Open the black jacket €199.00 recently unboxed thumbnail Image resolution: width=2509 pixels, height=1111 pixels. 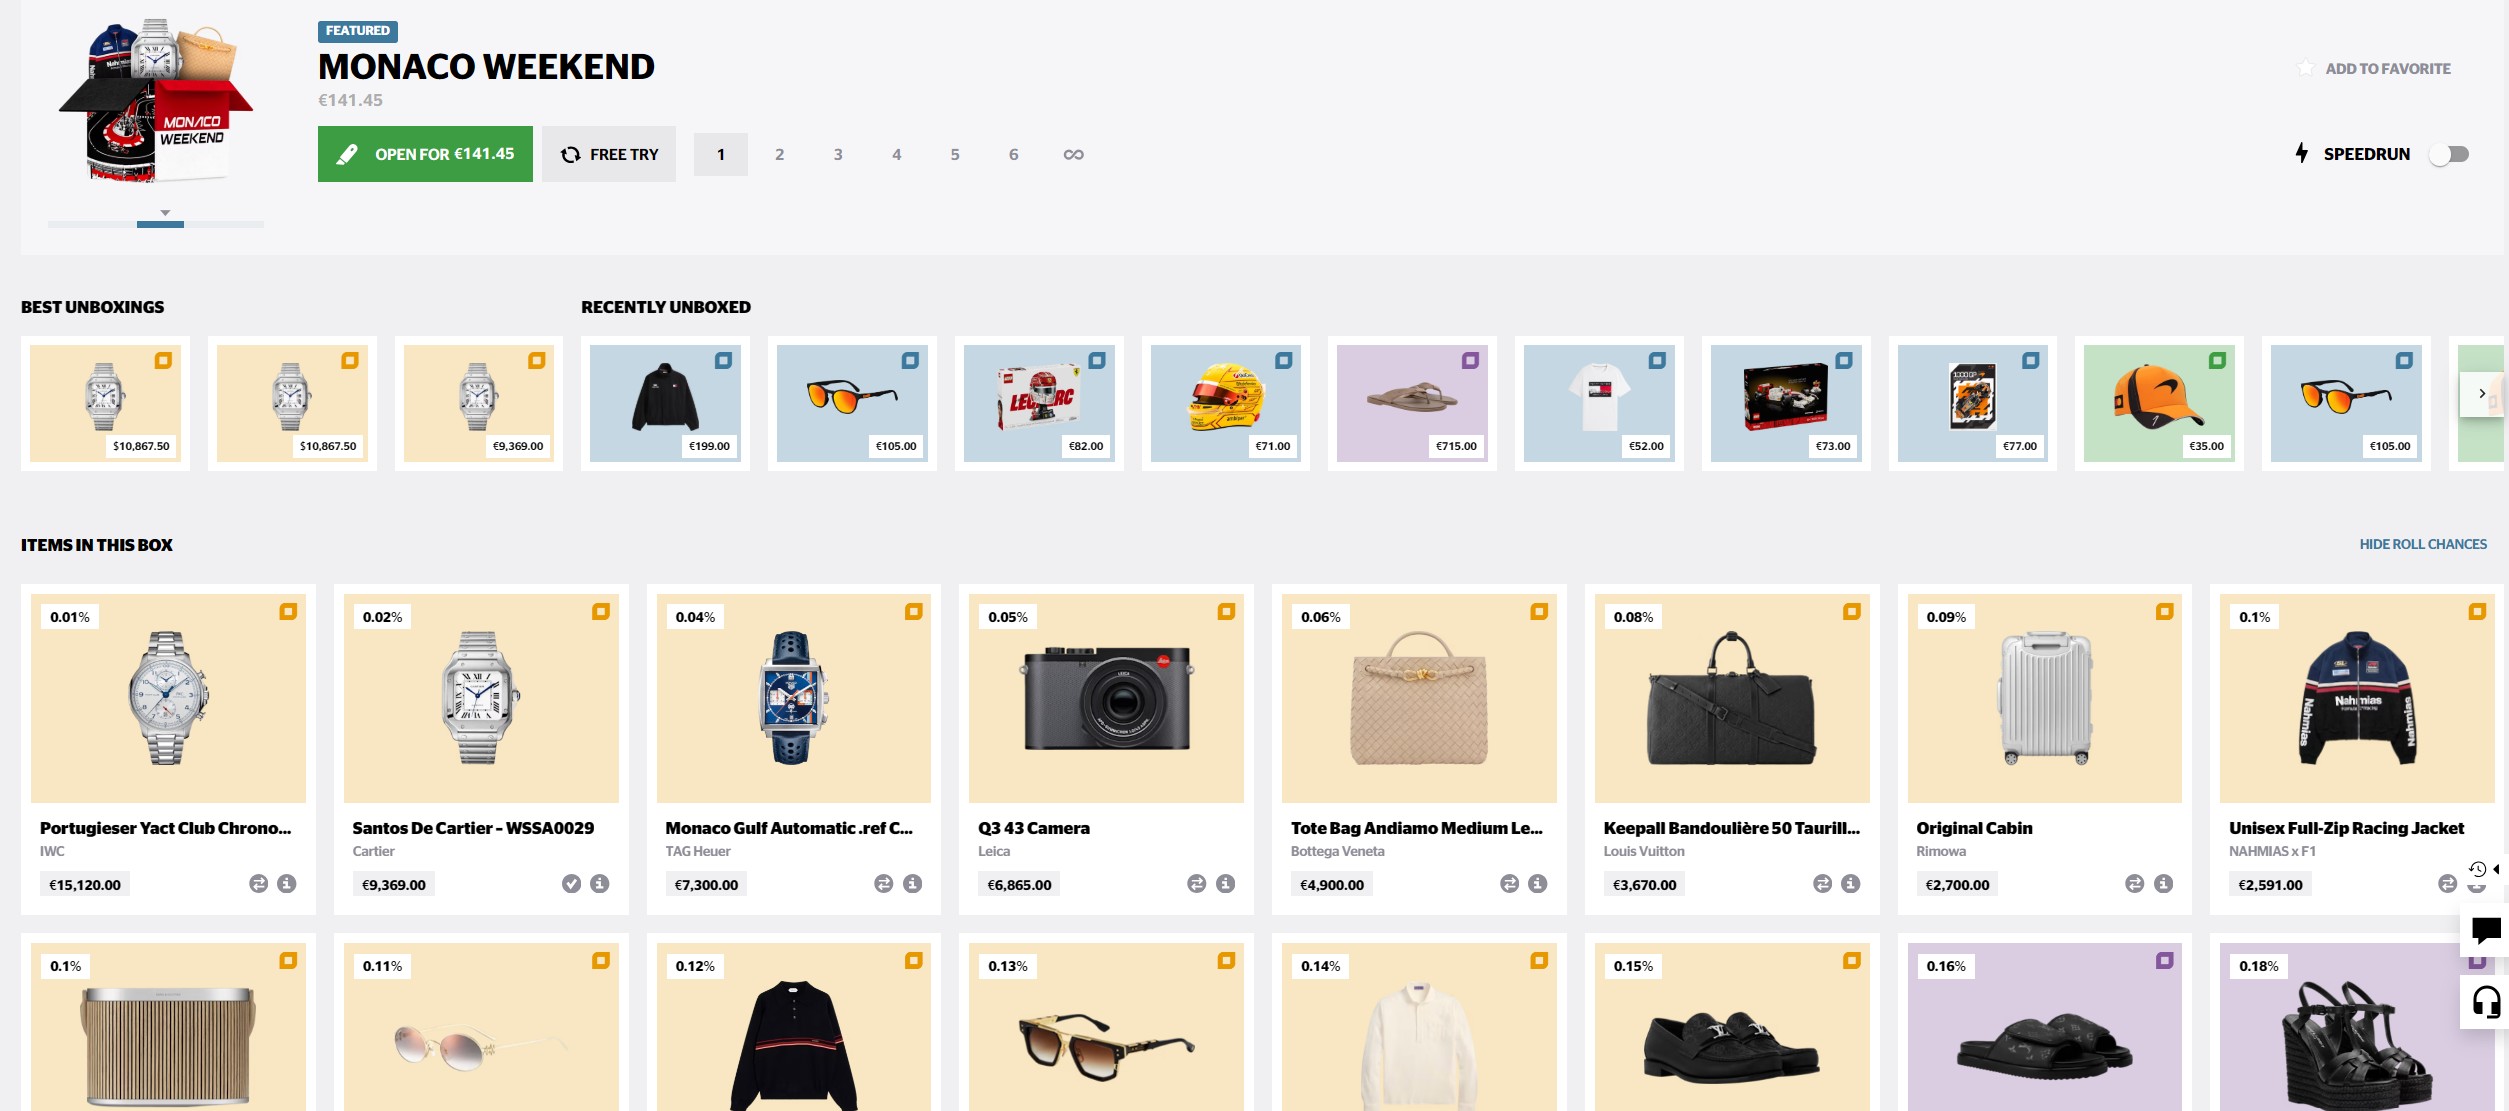(665, 403)
